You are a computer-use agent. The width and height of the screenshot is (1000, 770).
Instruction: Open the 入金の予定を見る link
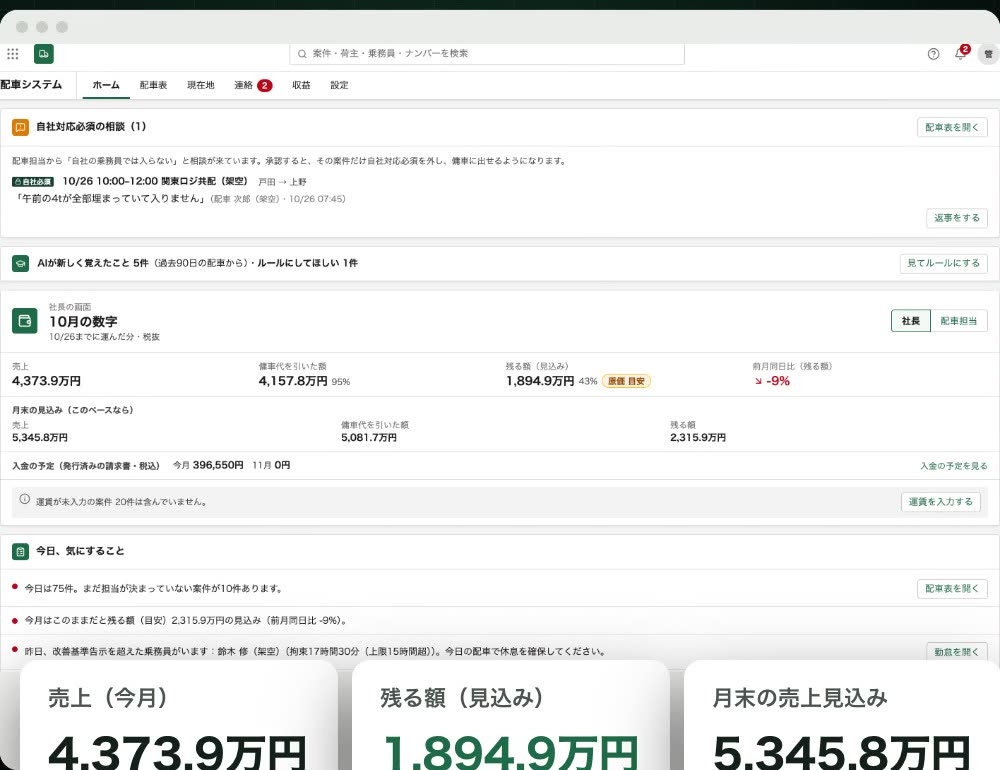(x=953, y=466)
